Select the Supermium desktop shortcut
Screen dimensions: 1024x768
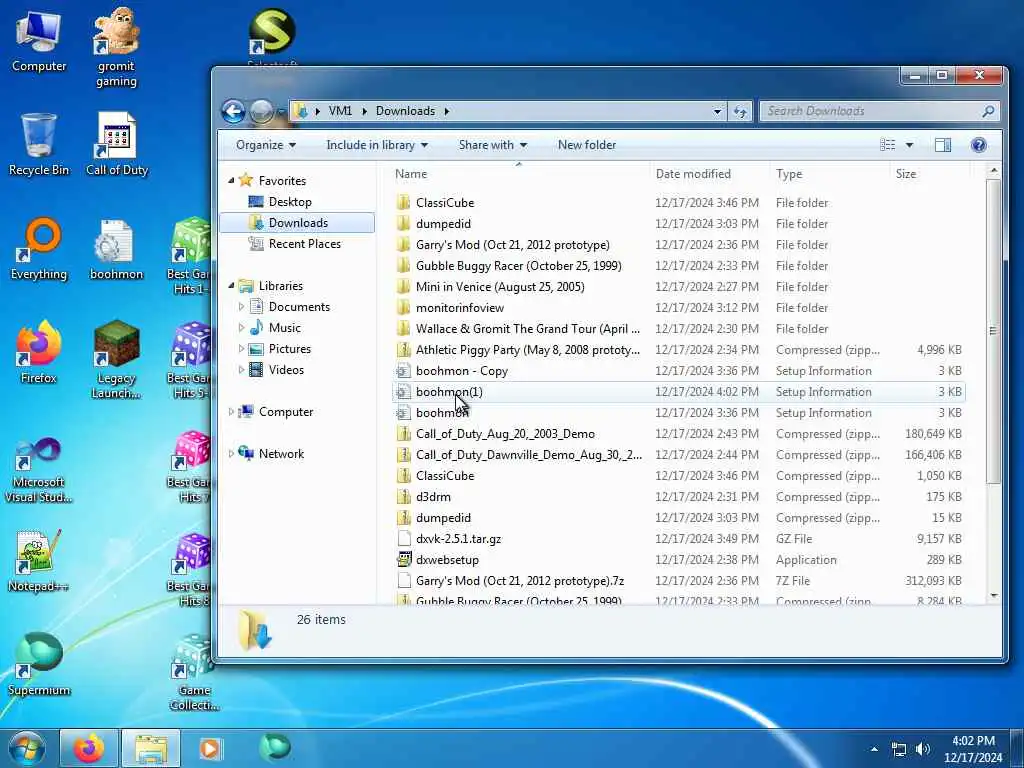point(39,664)
